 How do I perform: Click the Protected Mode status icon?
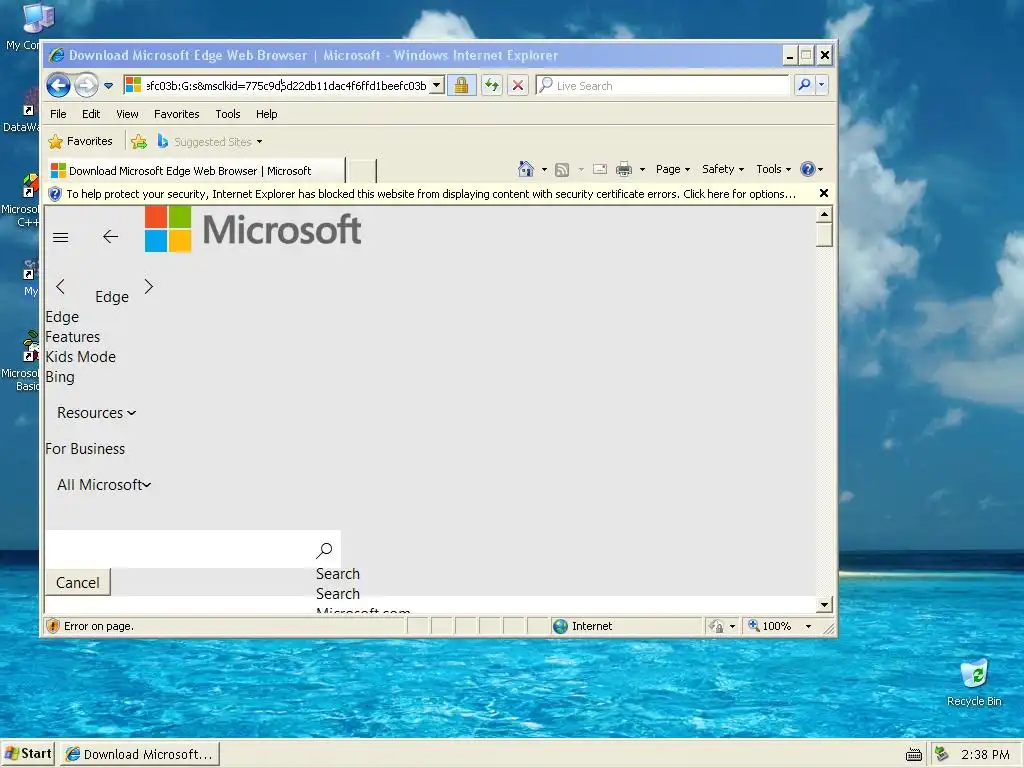(x=716, y=626)
